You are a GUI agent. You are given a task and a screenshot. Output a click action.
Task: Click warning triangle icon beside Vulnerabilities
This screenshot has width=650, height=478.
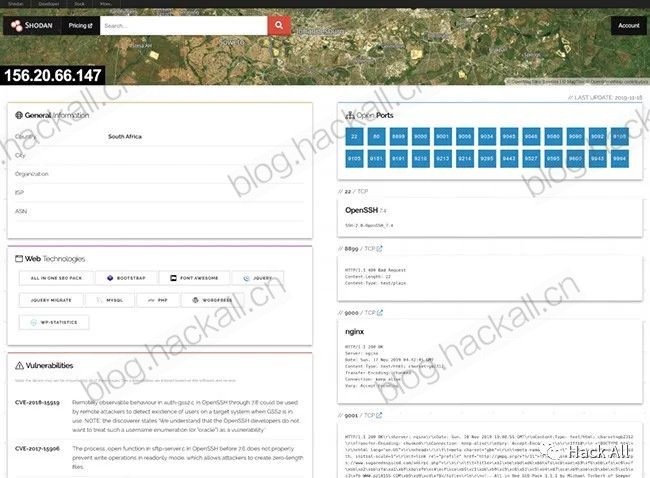tap(19, 366)
